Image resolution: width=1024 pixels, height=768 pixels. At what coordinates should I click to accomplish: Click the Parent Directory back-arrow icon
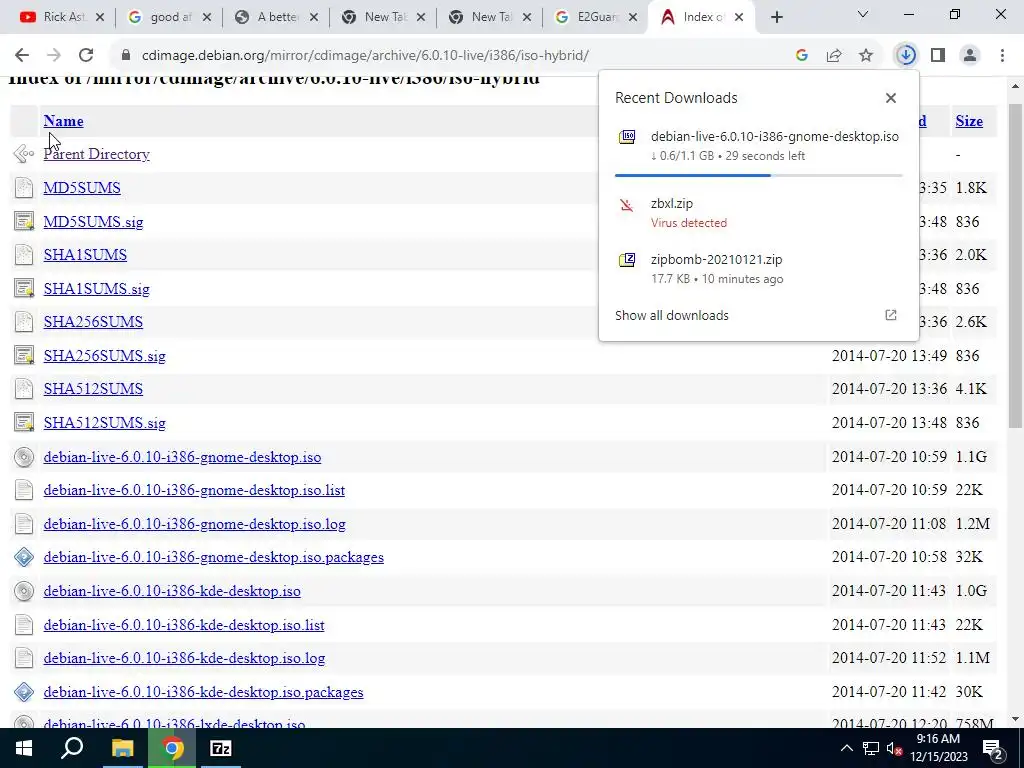click(x=24, y=154)
